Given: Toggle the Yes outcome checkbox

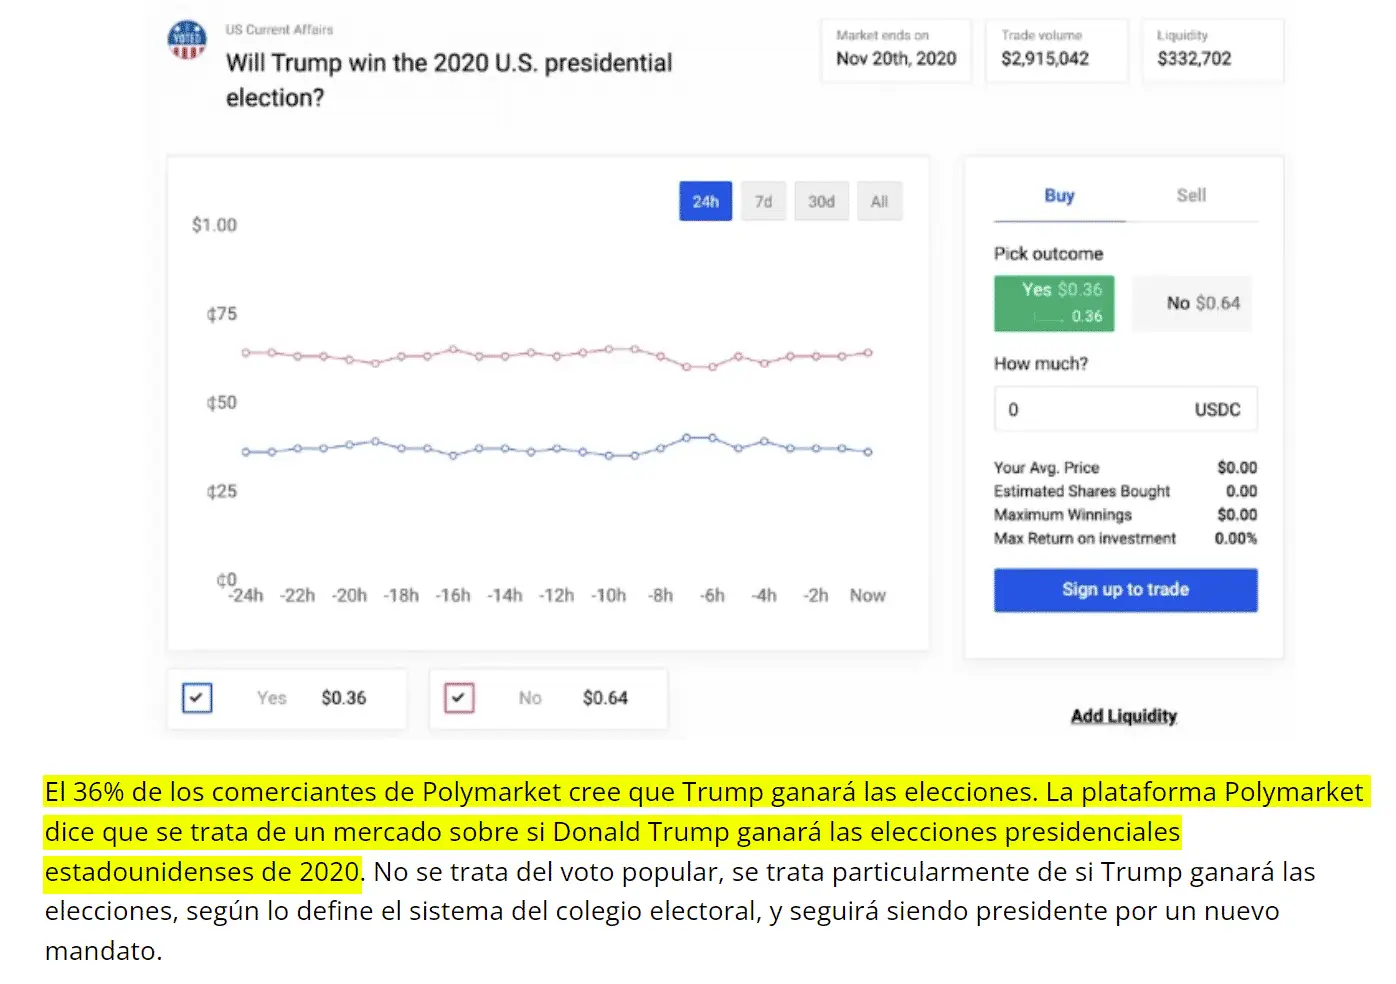Looking at the screenshot, I should [x=197, y=697].
